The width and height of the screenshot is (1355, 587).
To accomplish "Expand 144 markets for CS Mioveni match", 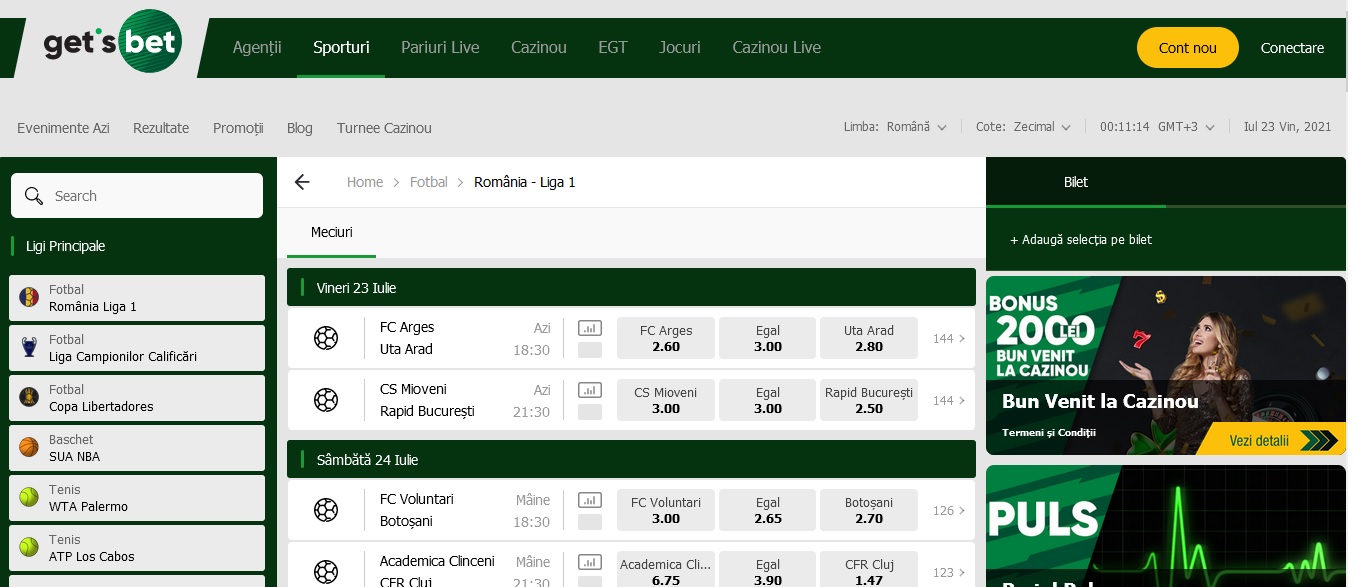I will pyautogui.click(x=949, y=401).
